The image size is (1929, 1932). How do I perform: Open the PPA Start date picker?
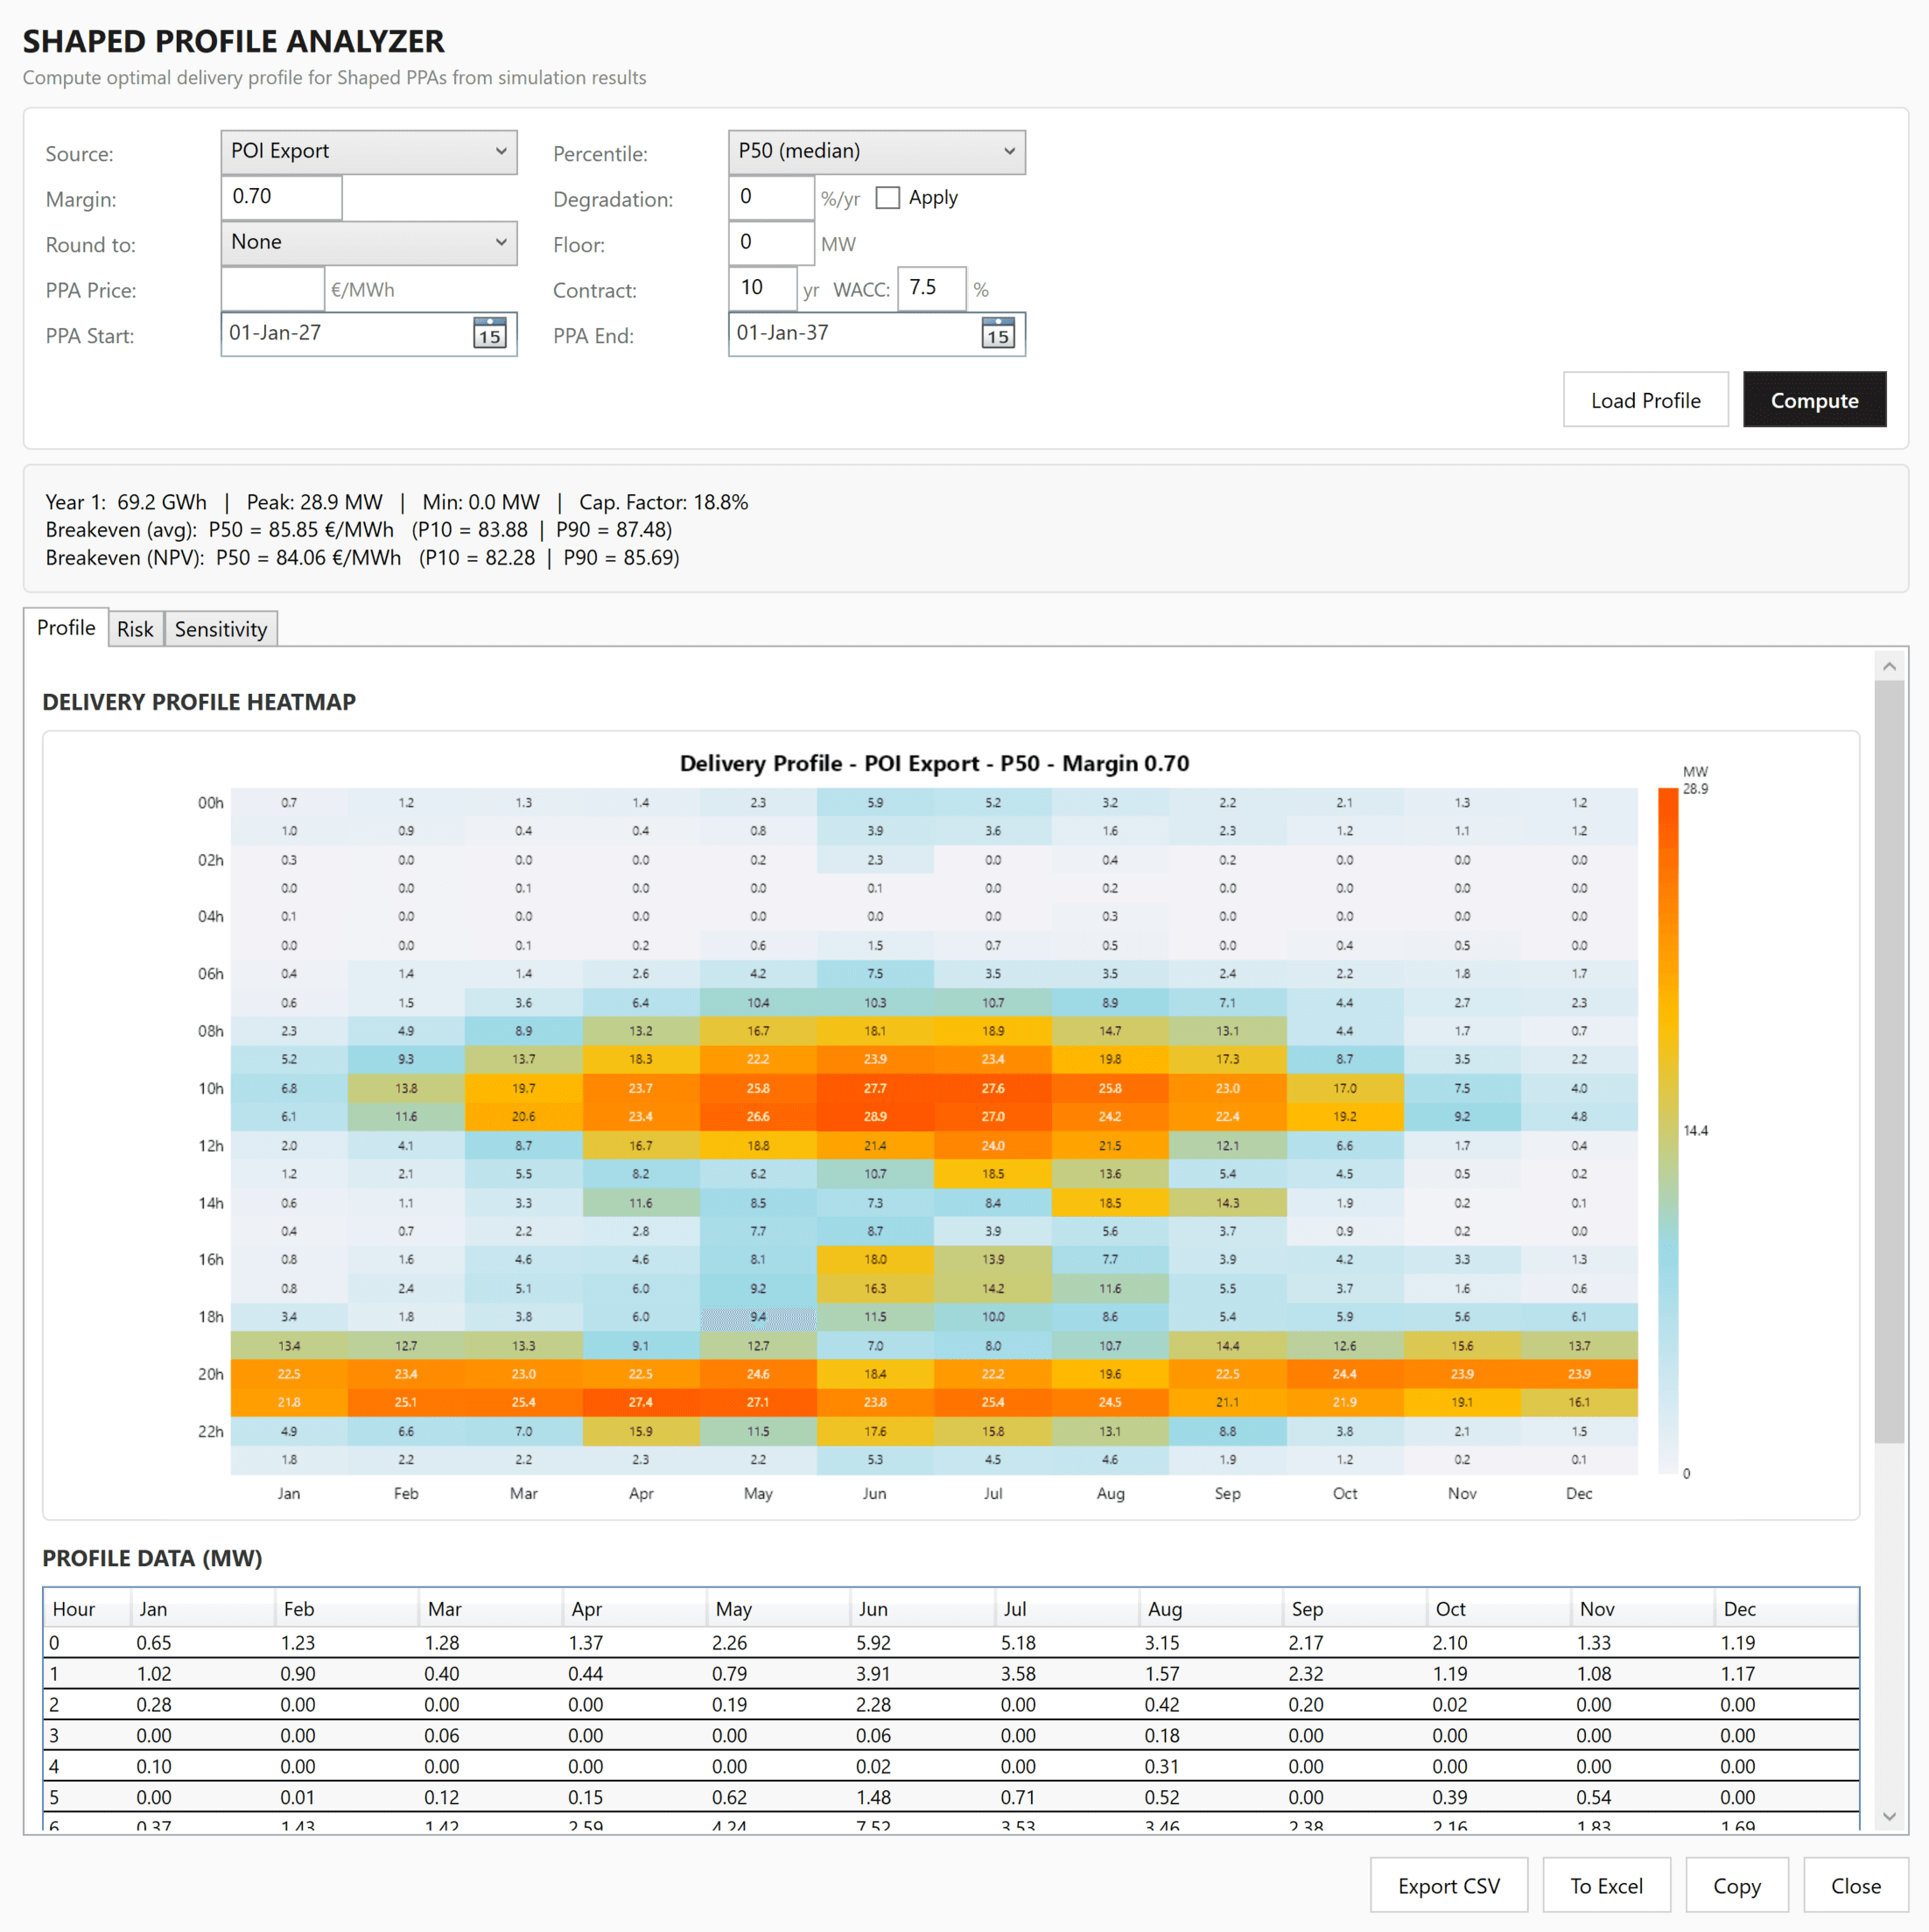[489, 335]
